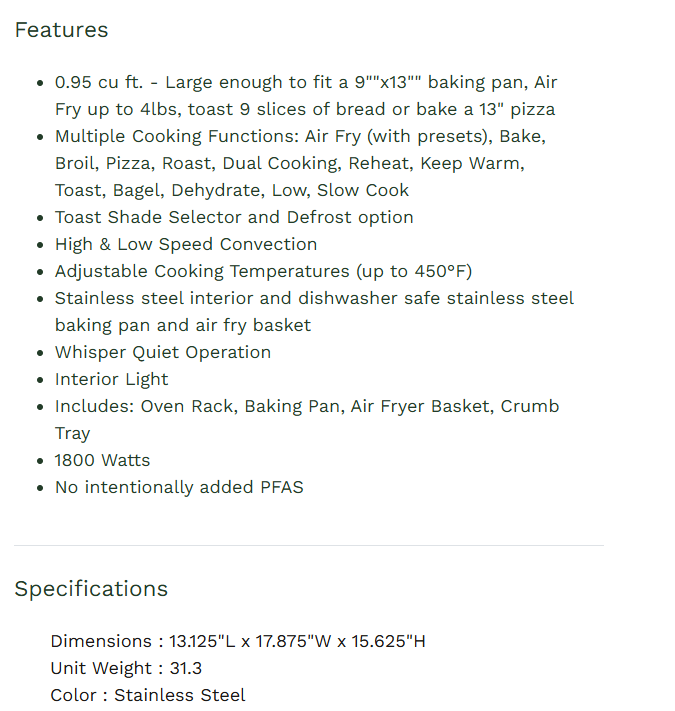Click the Interior Light bullet

coord(112,379)
